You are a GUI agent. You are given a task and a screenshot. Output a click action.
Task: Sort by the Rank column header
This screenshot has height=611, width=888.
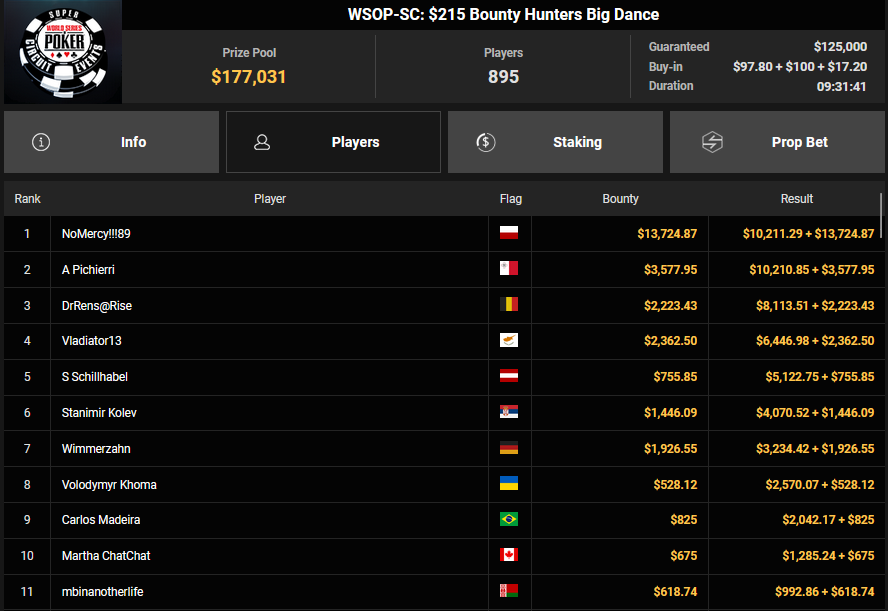coord(27,199)
